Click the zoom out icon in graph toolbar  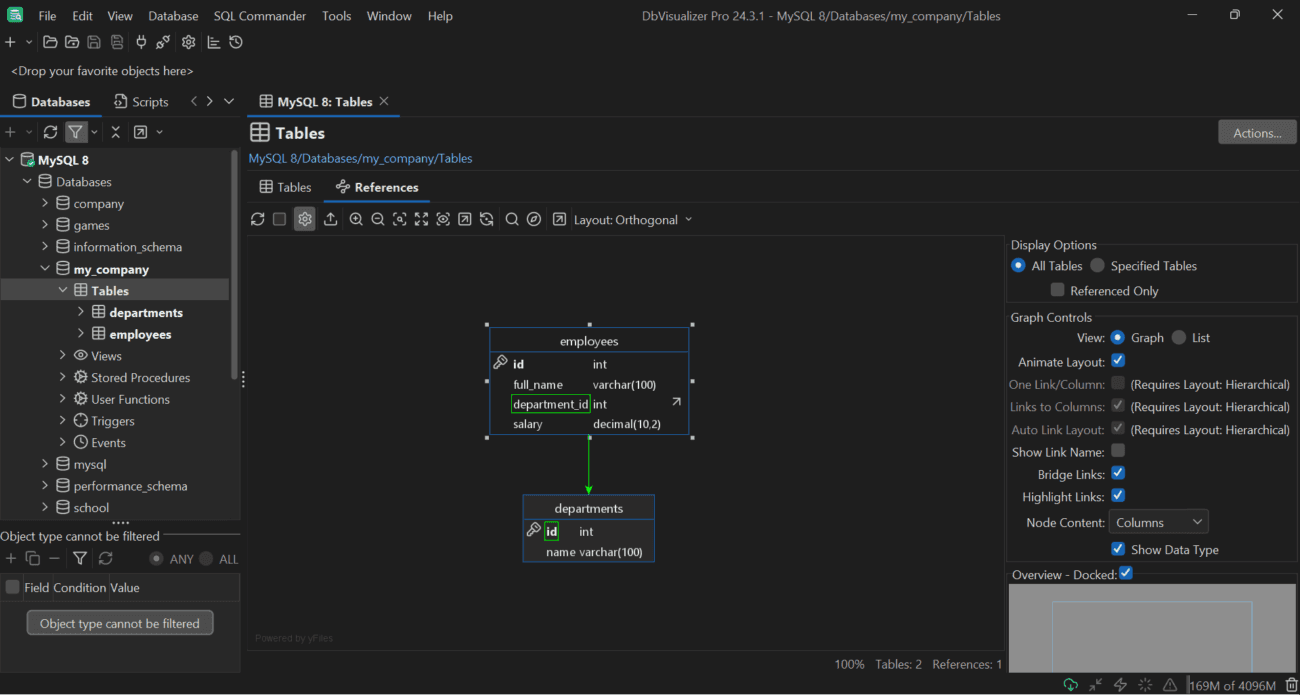(378, 220)
